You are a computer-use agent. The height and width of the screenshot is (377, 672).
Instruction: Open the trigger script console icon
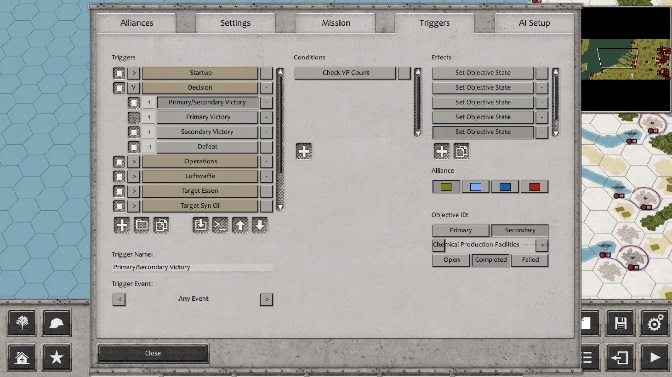pyautogui.click(x=220, y=225)
